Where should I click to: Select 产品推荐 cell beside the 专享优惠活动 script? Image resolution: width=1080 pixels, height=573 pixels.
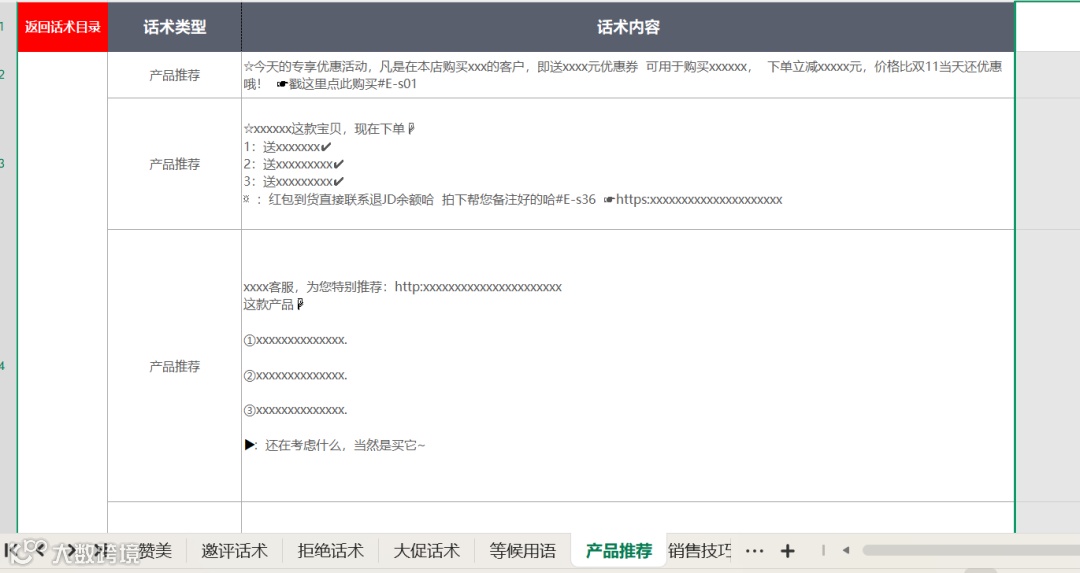[175, 75]
